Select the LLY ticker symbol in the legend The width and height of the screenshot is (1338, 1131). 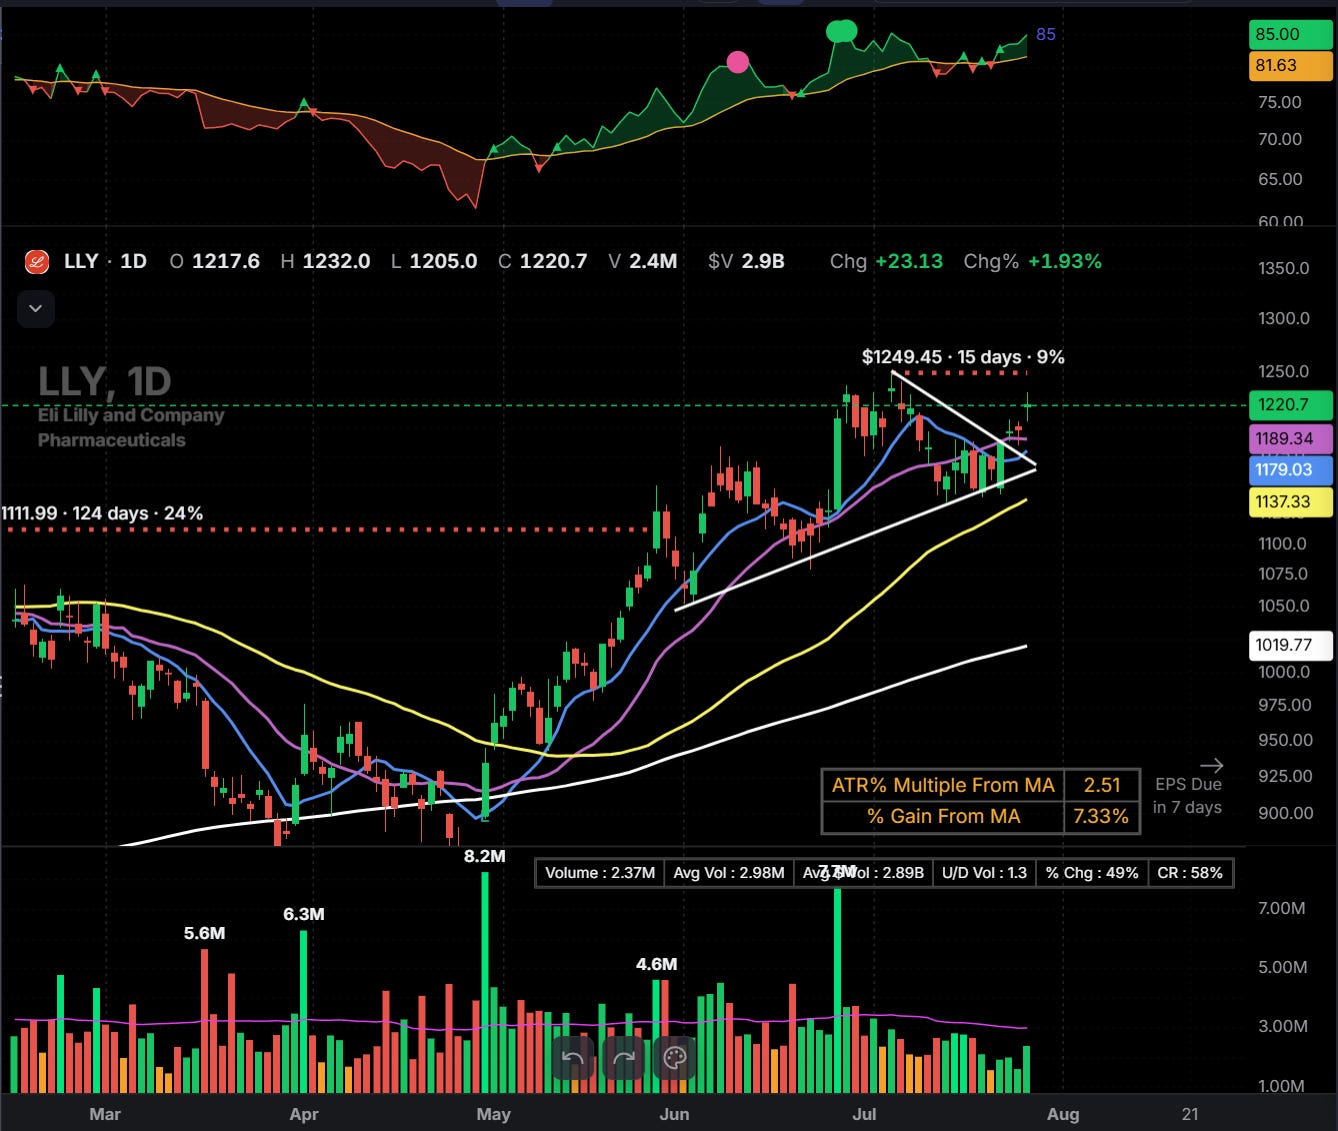tap(81, 261)
